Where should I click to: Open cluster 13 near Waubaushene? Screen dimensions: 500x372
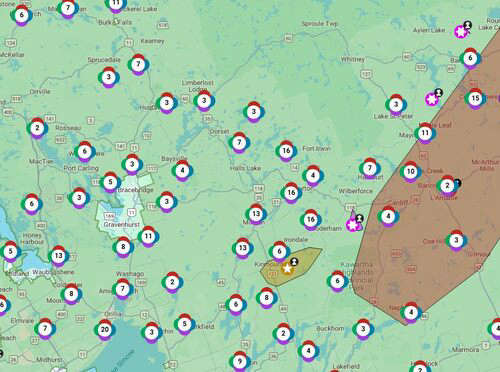[59, 256]
